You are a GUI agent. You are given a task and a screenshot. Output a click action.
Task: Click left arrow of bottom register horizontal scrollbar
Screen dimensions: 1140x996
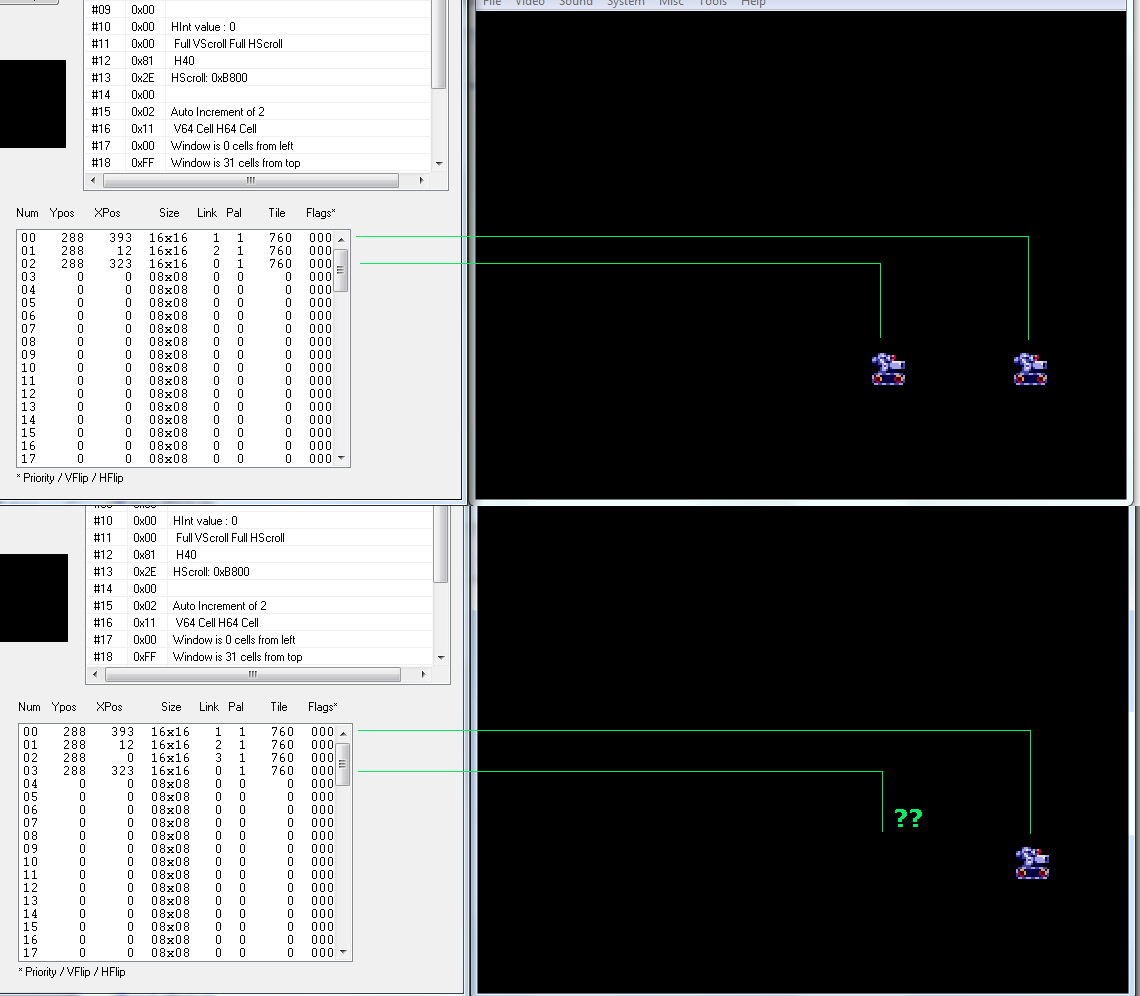point(95,674)
